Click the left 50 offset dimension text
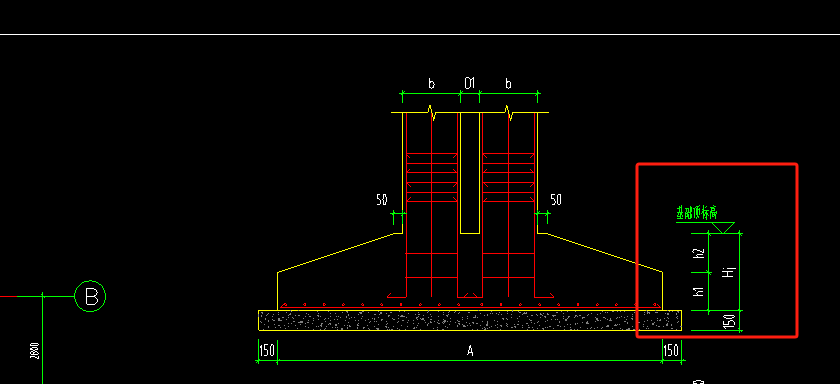840x384 pixels. coord(381,200)
